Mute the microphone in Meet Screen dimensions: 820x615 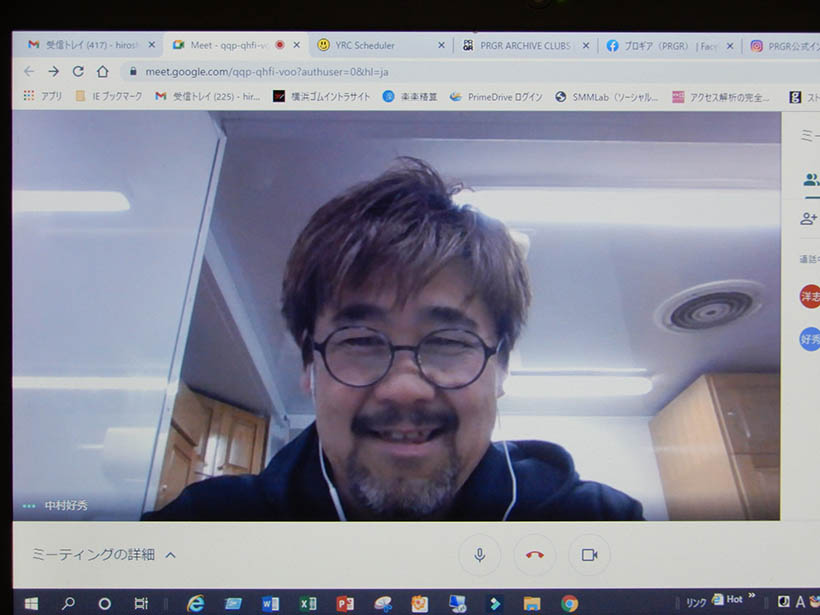coord(480,555)
